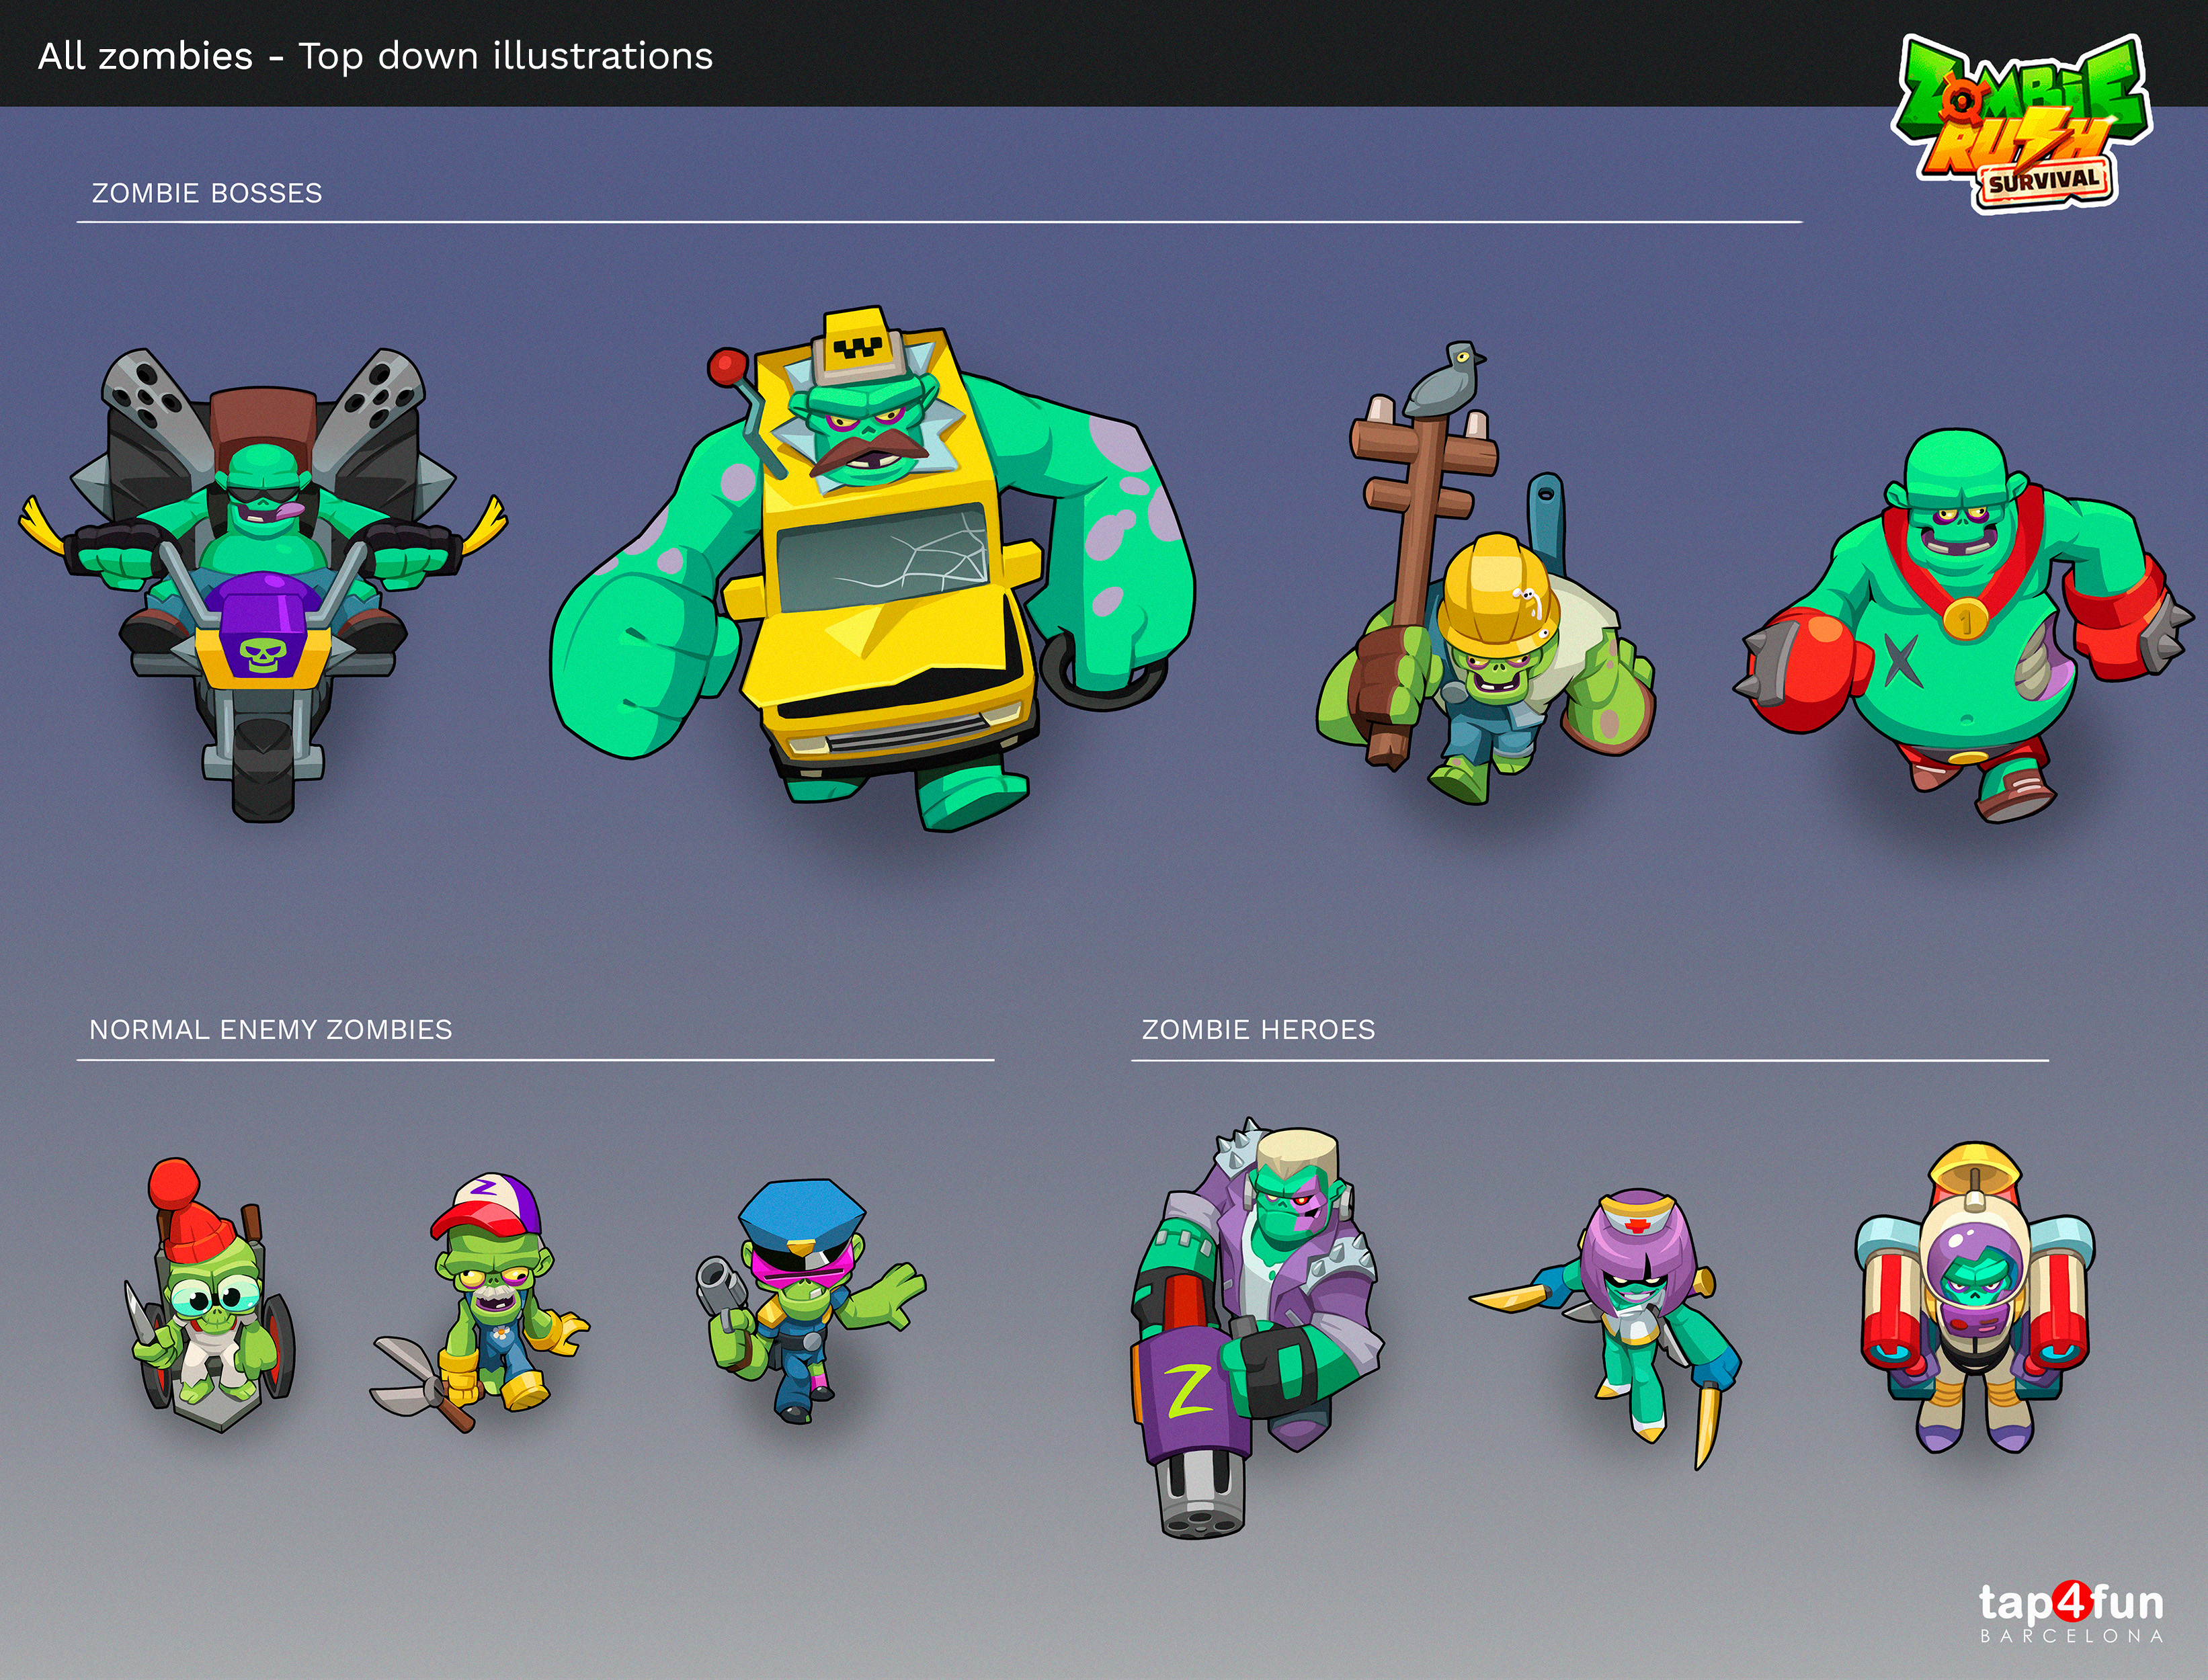Click the tap4fun Barcelona logo
2208x1680 pixels.
click(2071, 1613)
